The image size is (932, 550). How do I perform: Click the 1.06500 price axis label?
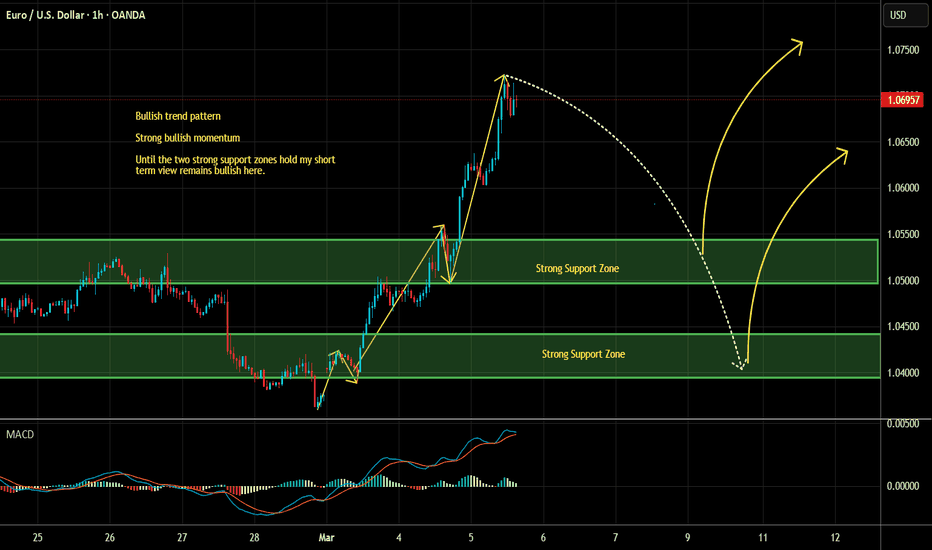pos(903,142)
